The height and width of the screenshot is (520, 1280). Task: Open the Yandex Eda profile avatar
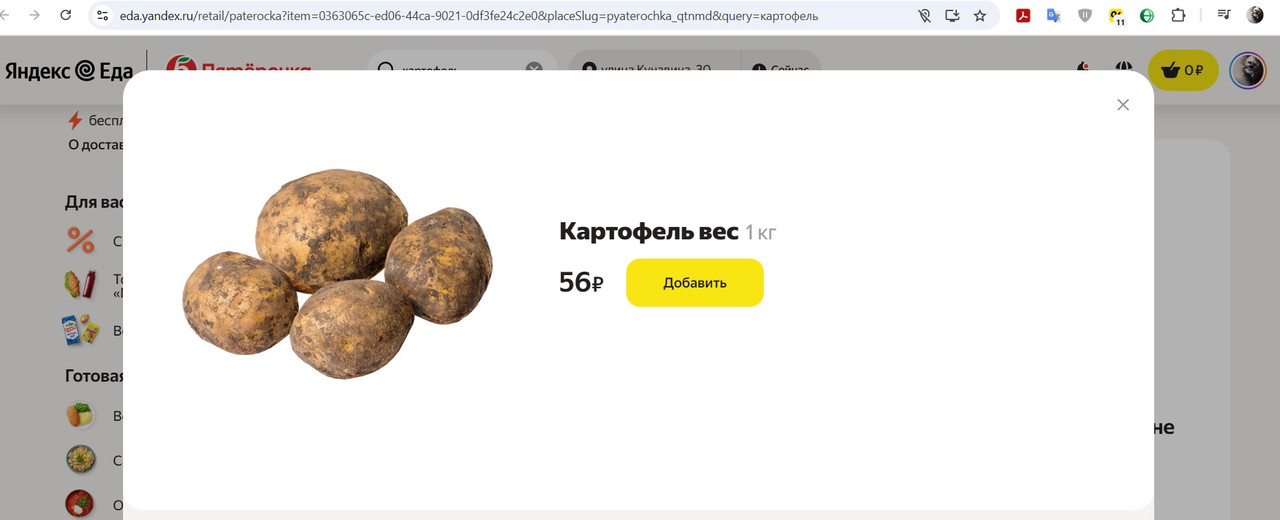[1247, 70]
